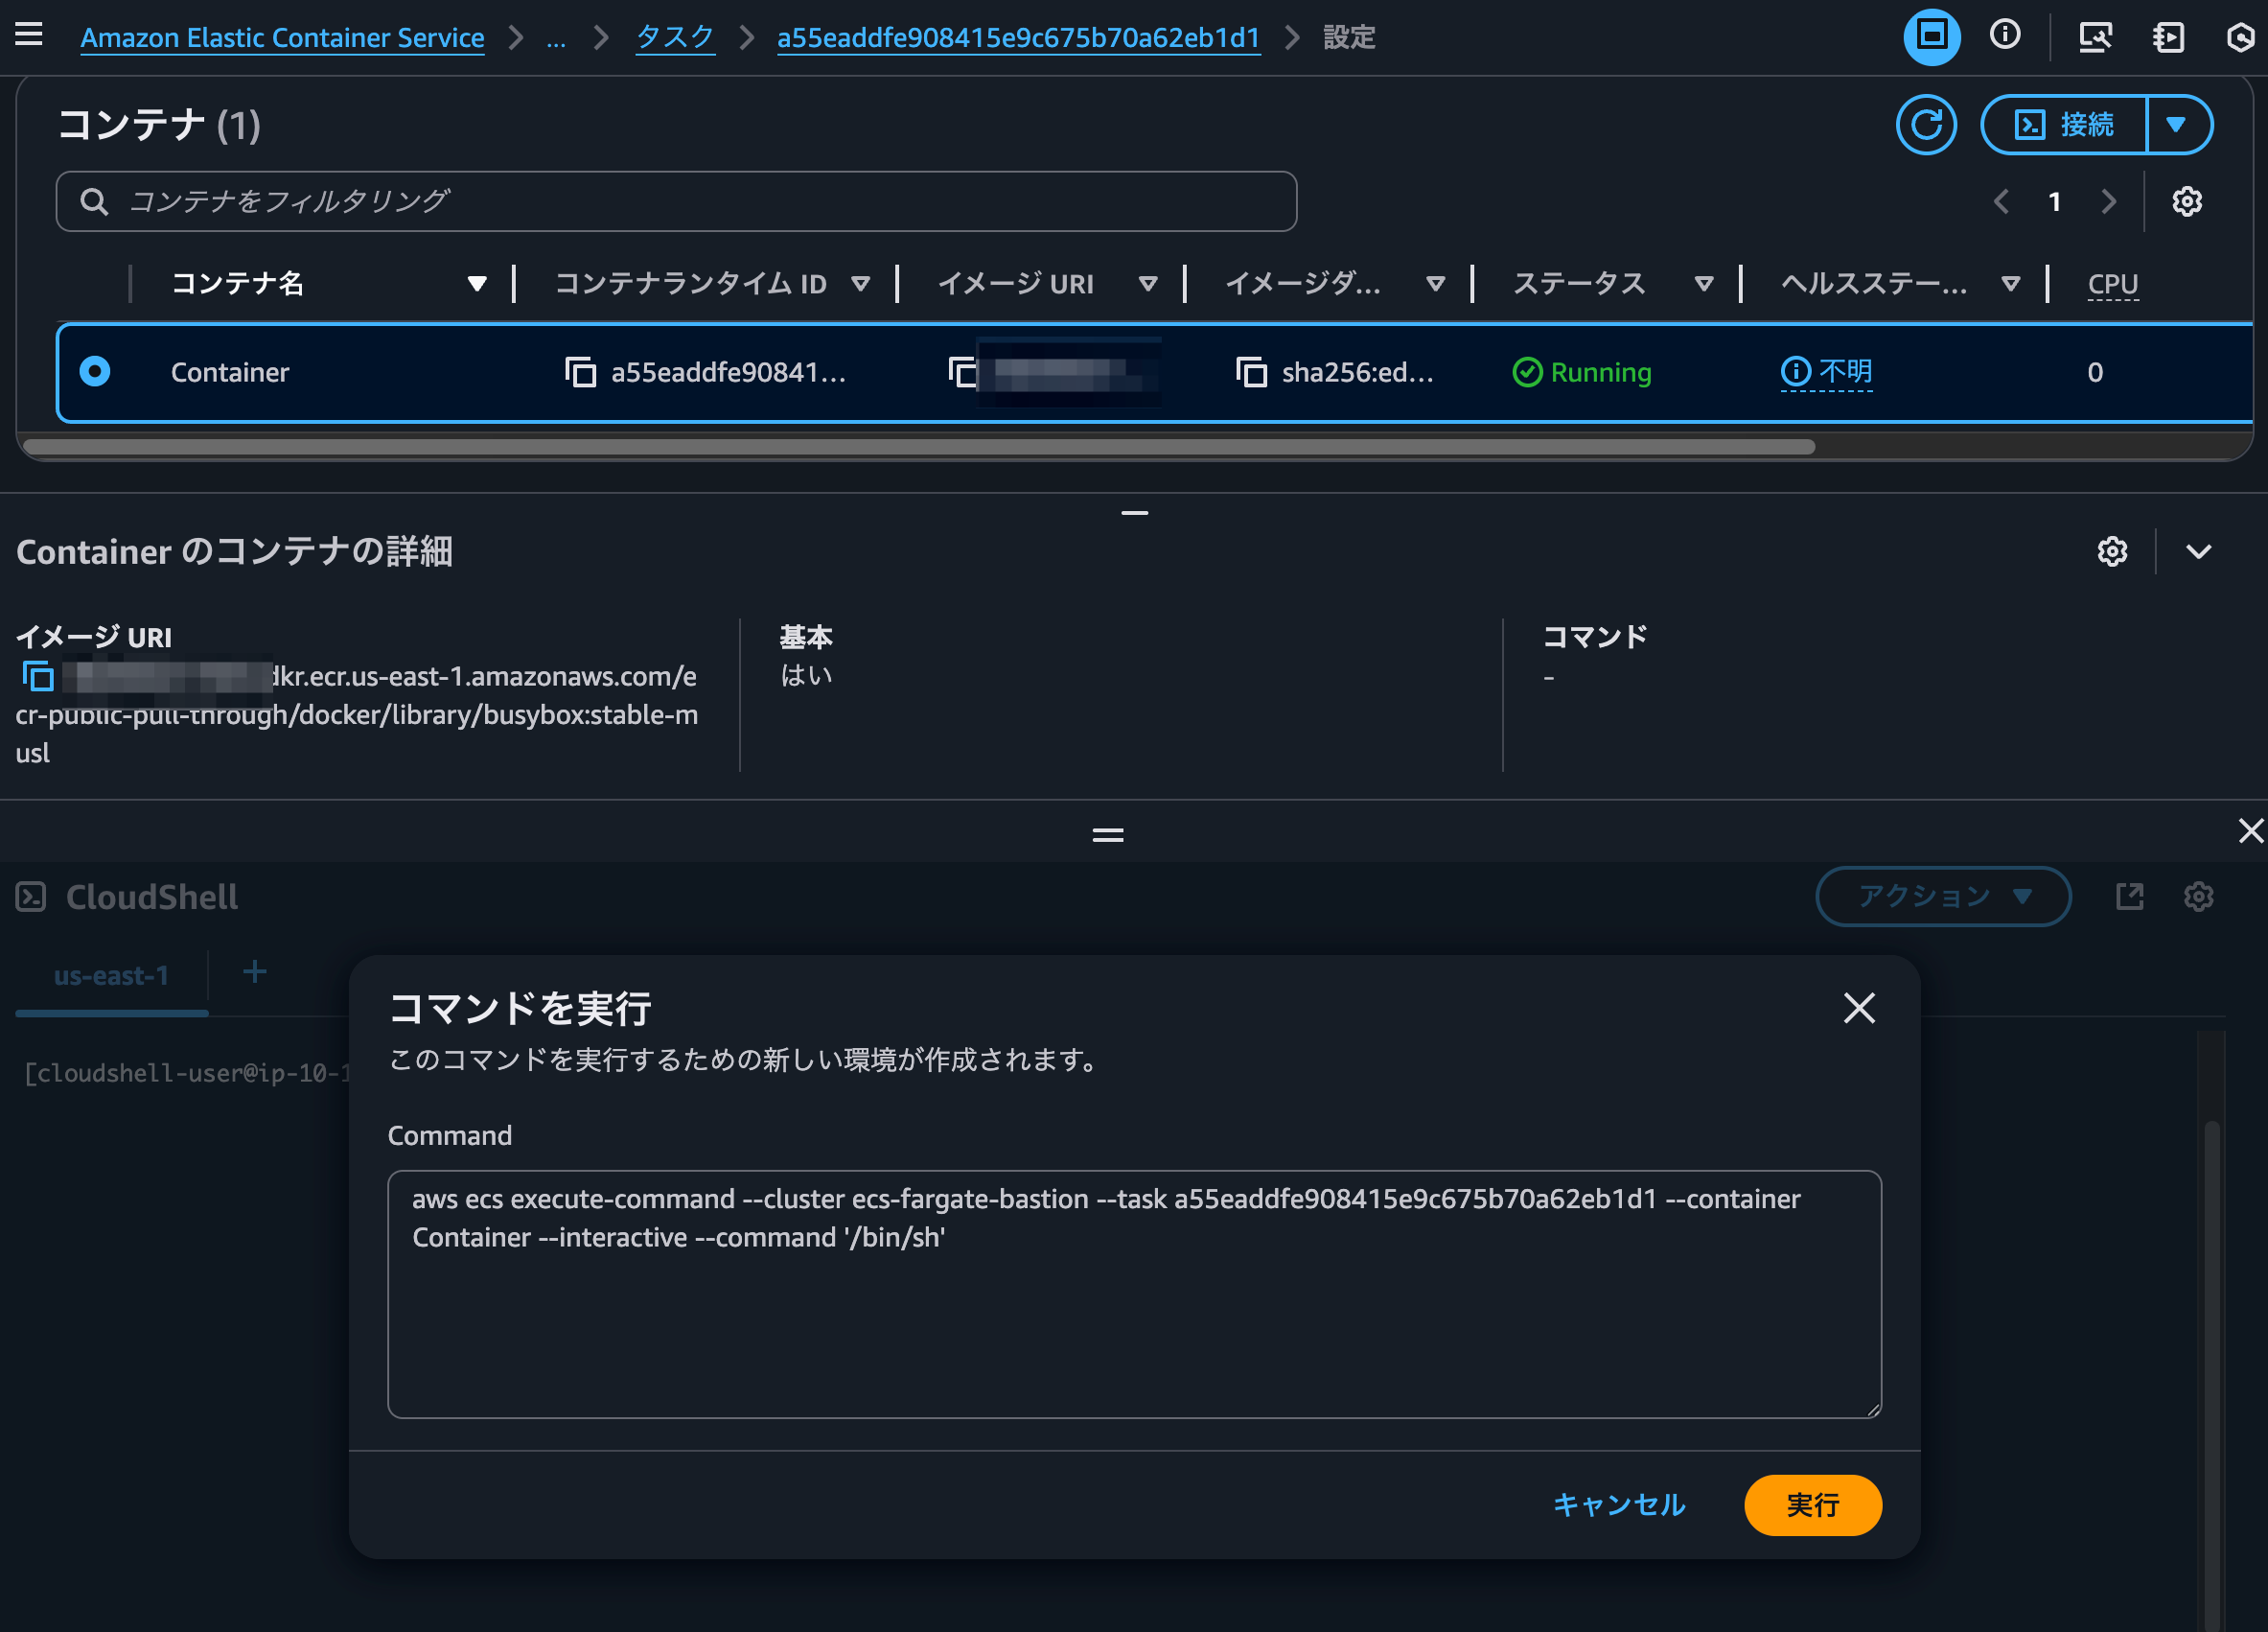Collapse the container details chevron
Screen dimensions: 2268x1632
[2198, 551]
